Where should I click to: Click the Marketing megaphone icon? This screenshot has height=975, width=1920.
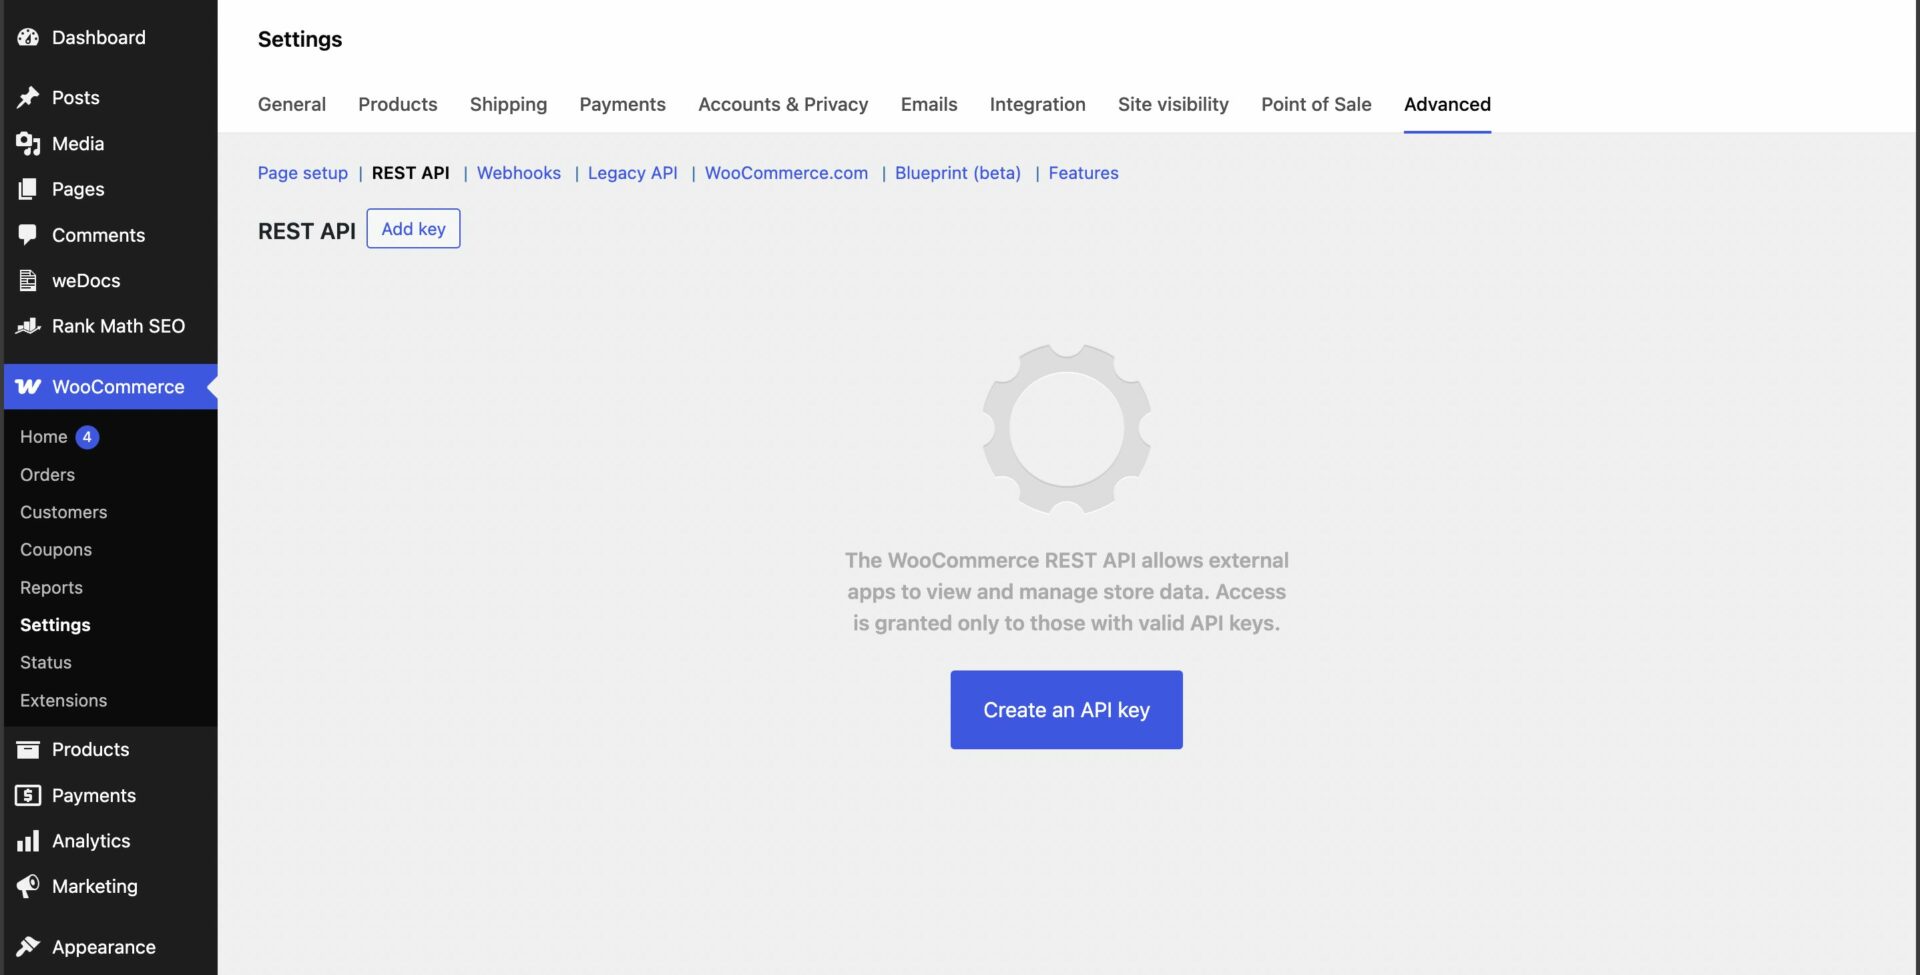(x=29, y=887)
